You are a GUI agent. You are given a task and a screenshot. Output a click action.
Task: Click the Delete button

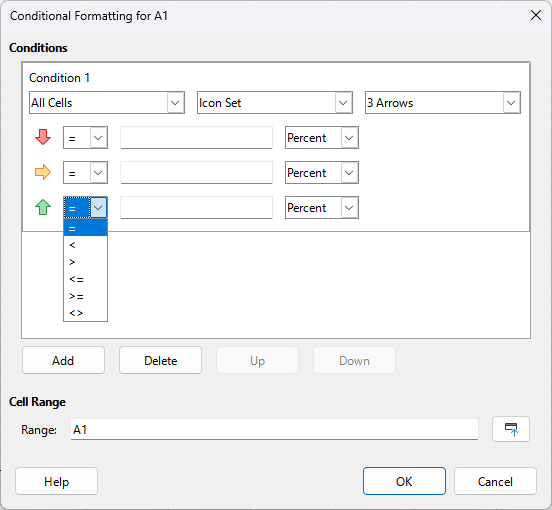pos(161,360)
